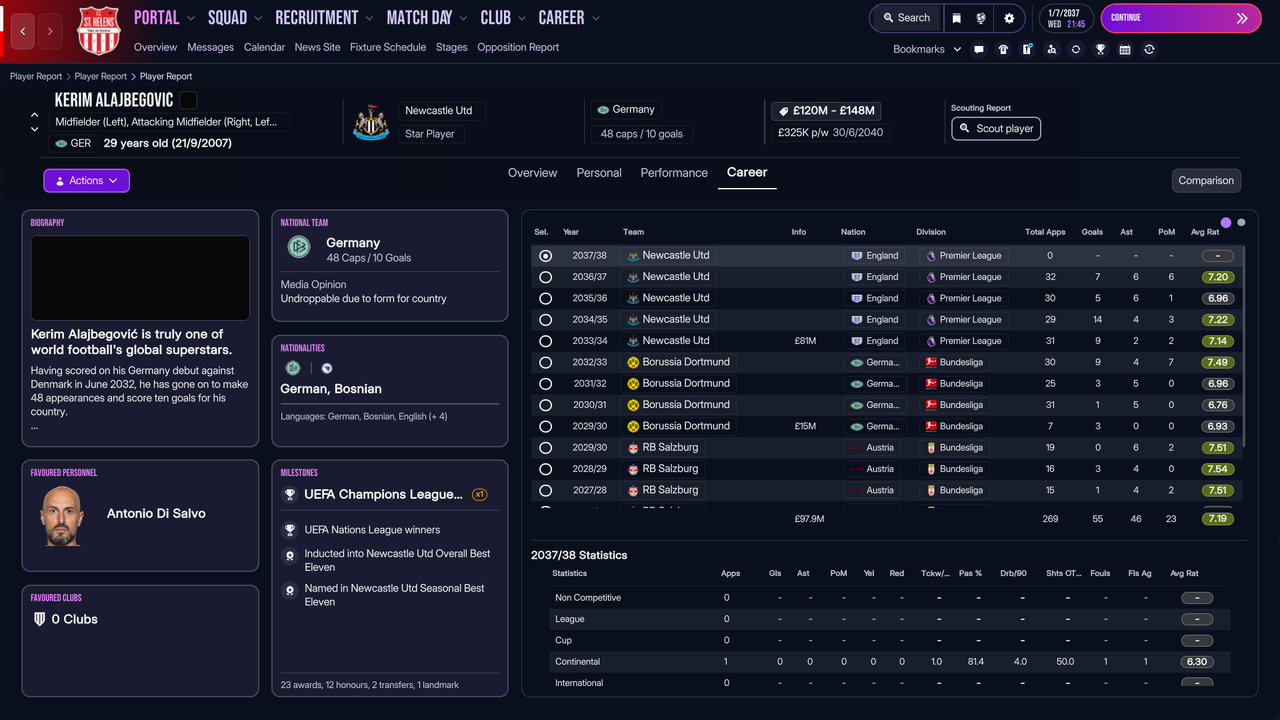The image size is (1280, 720).
Task: Click the 1/7/2037 date and time display
Action: coord(1066,18)
